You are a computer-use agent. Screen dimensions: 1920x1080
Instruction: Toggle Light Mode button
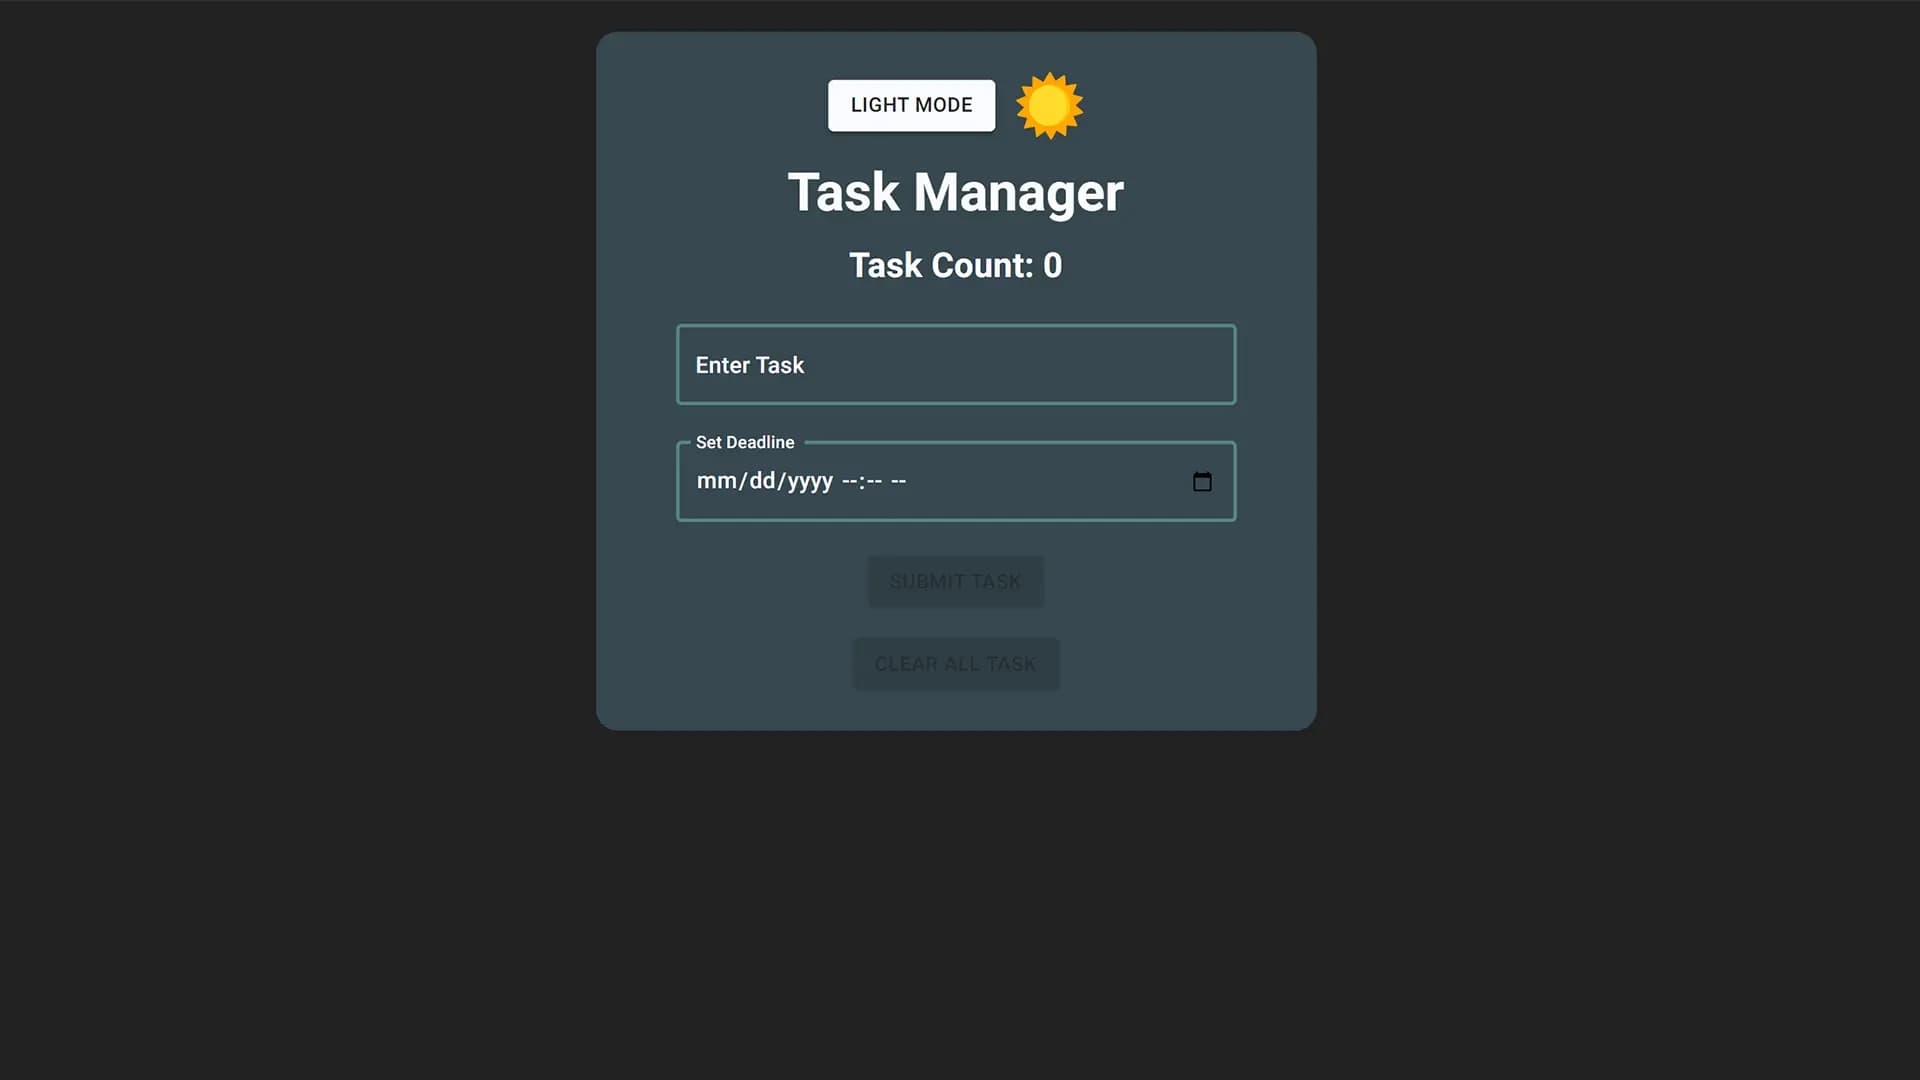(911, 104)
